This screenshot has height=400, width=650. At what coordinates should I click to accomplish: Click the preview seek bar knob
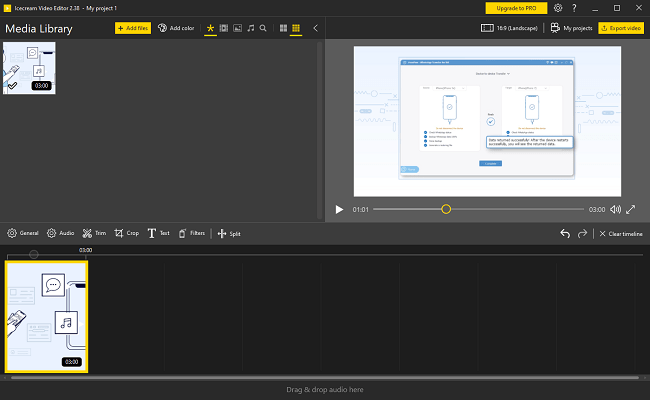[x=446, y=209]
